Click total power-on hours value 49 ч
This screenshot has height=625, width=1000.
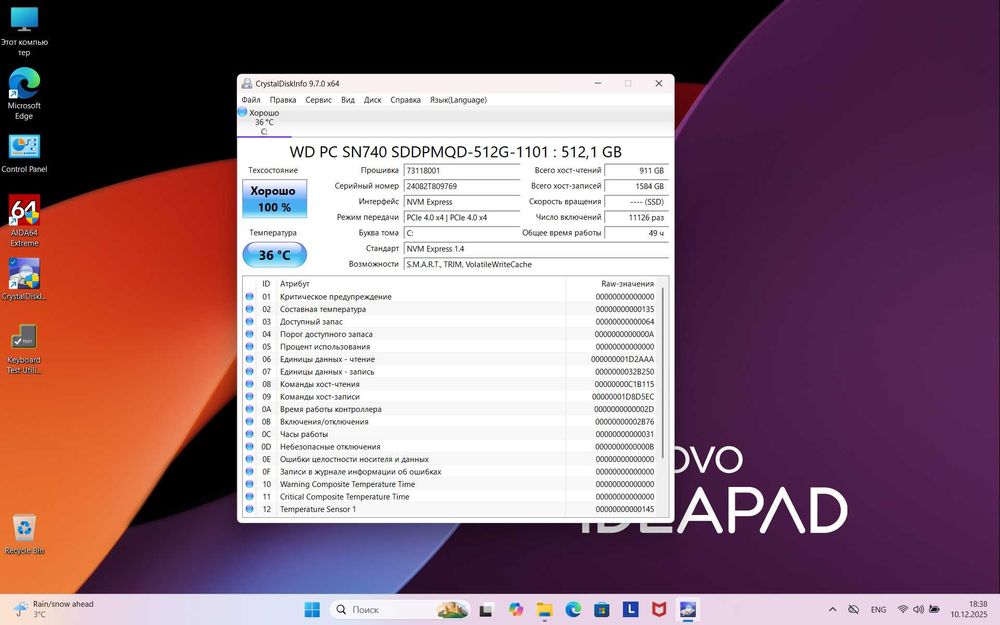click(x=636, y=233)
